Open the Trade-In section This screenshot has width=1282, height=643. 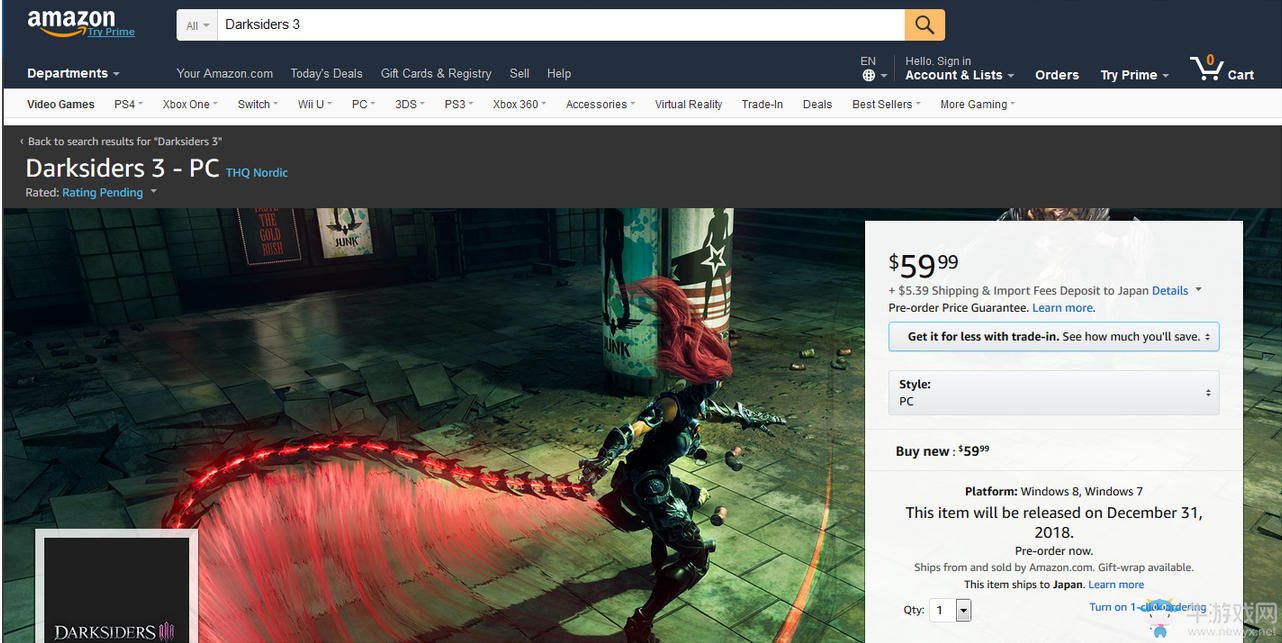pyautogui.click(x=762, y=104)
